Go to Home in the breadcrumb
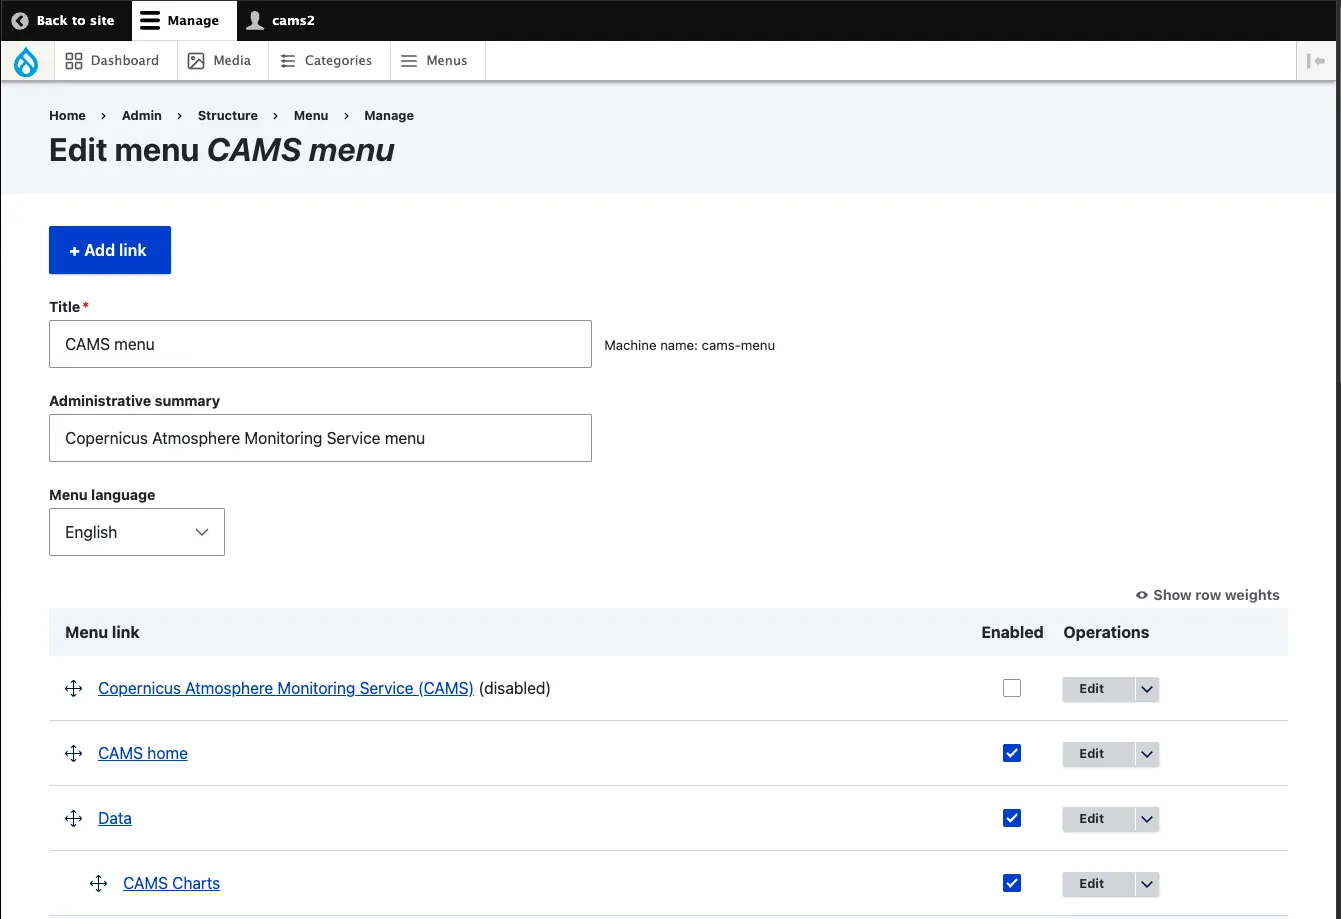The height and width of the screenshot is (919, 1341). [x=67, y=116]
